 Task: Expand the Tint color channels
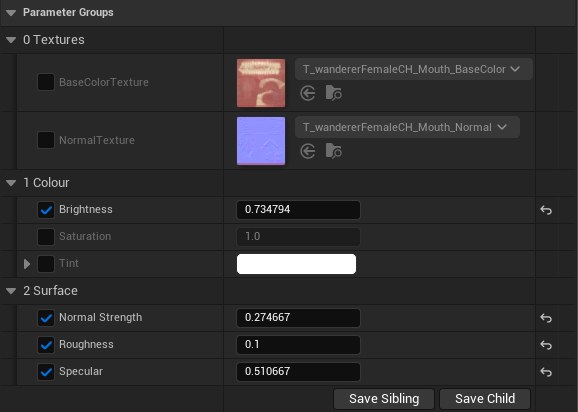(27, 264)
